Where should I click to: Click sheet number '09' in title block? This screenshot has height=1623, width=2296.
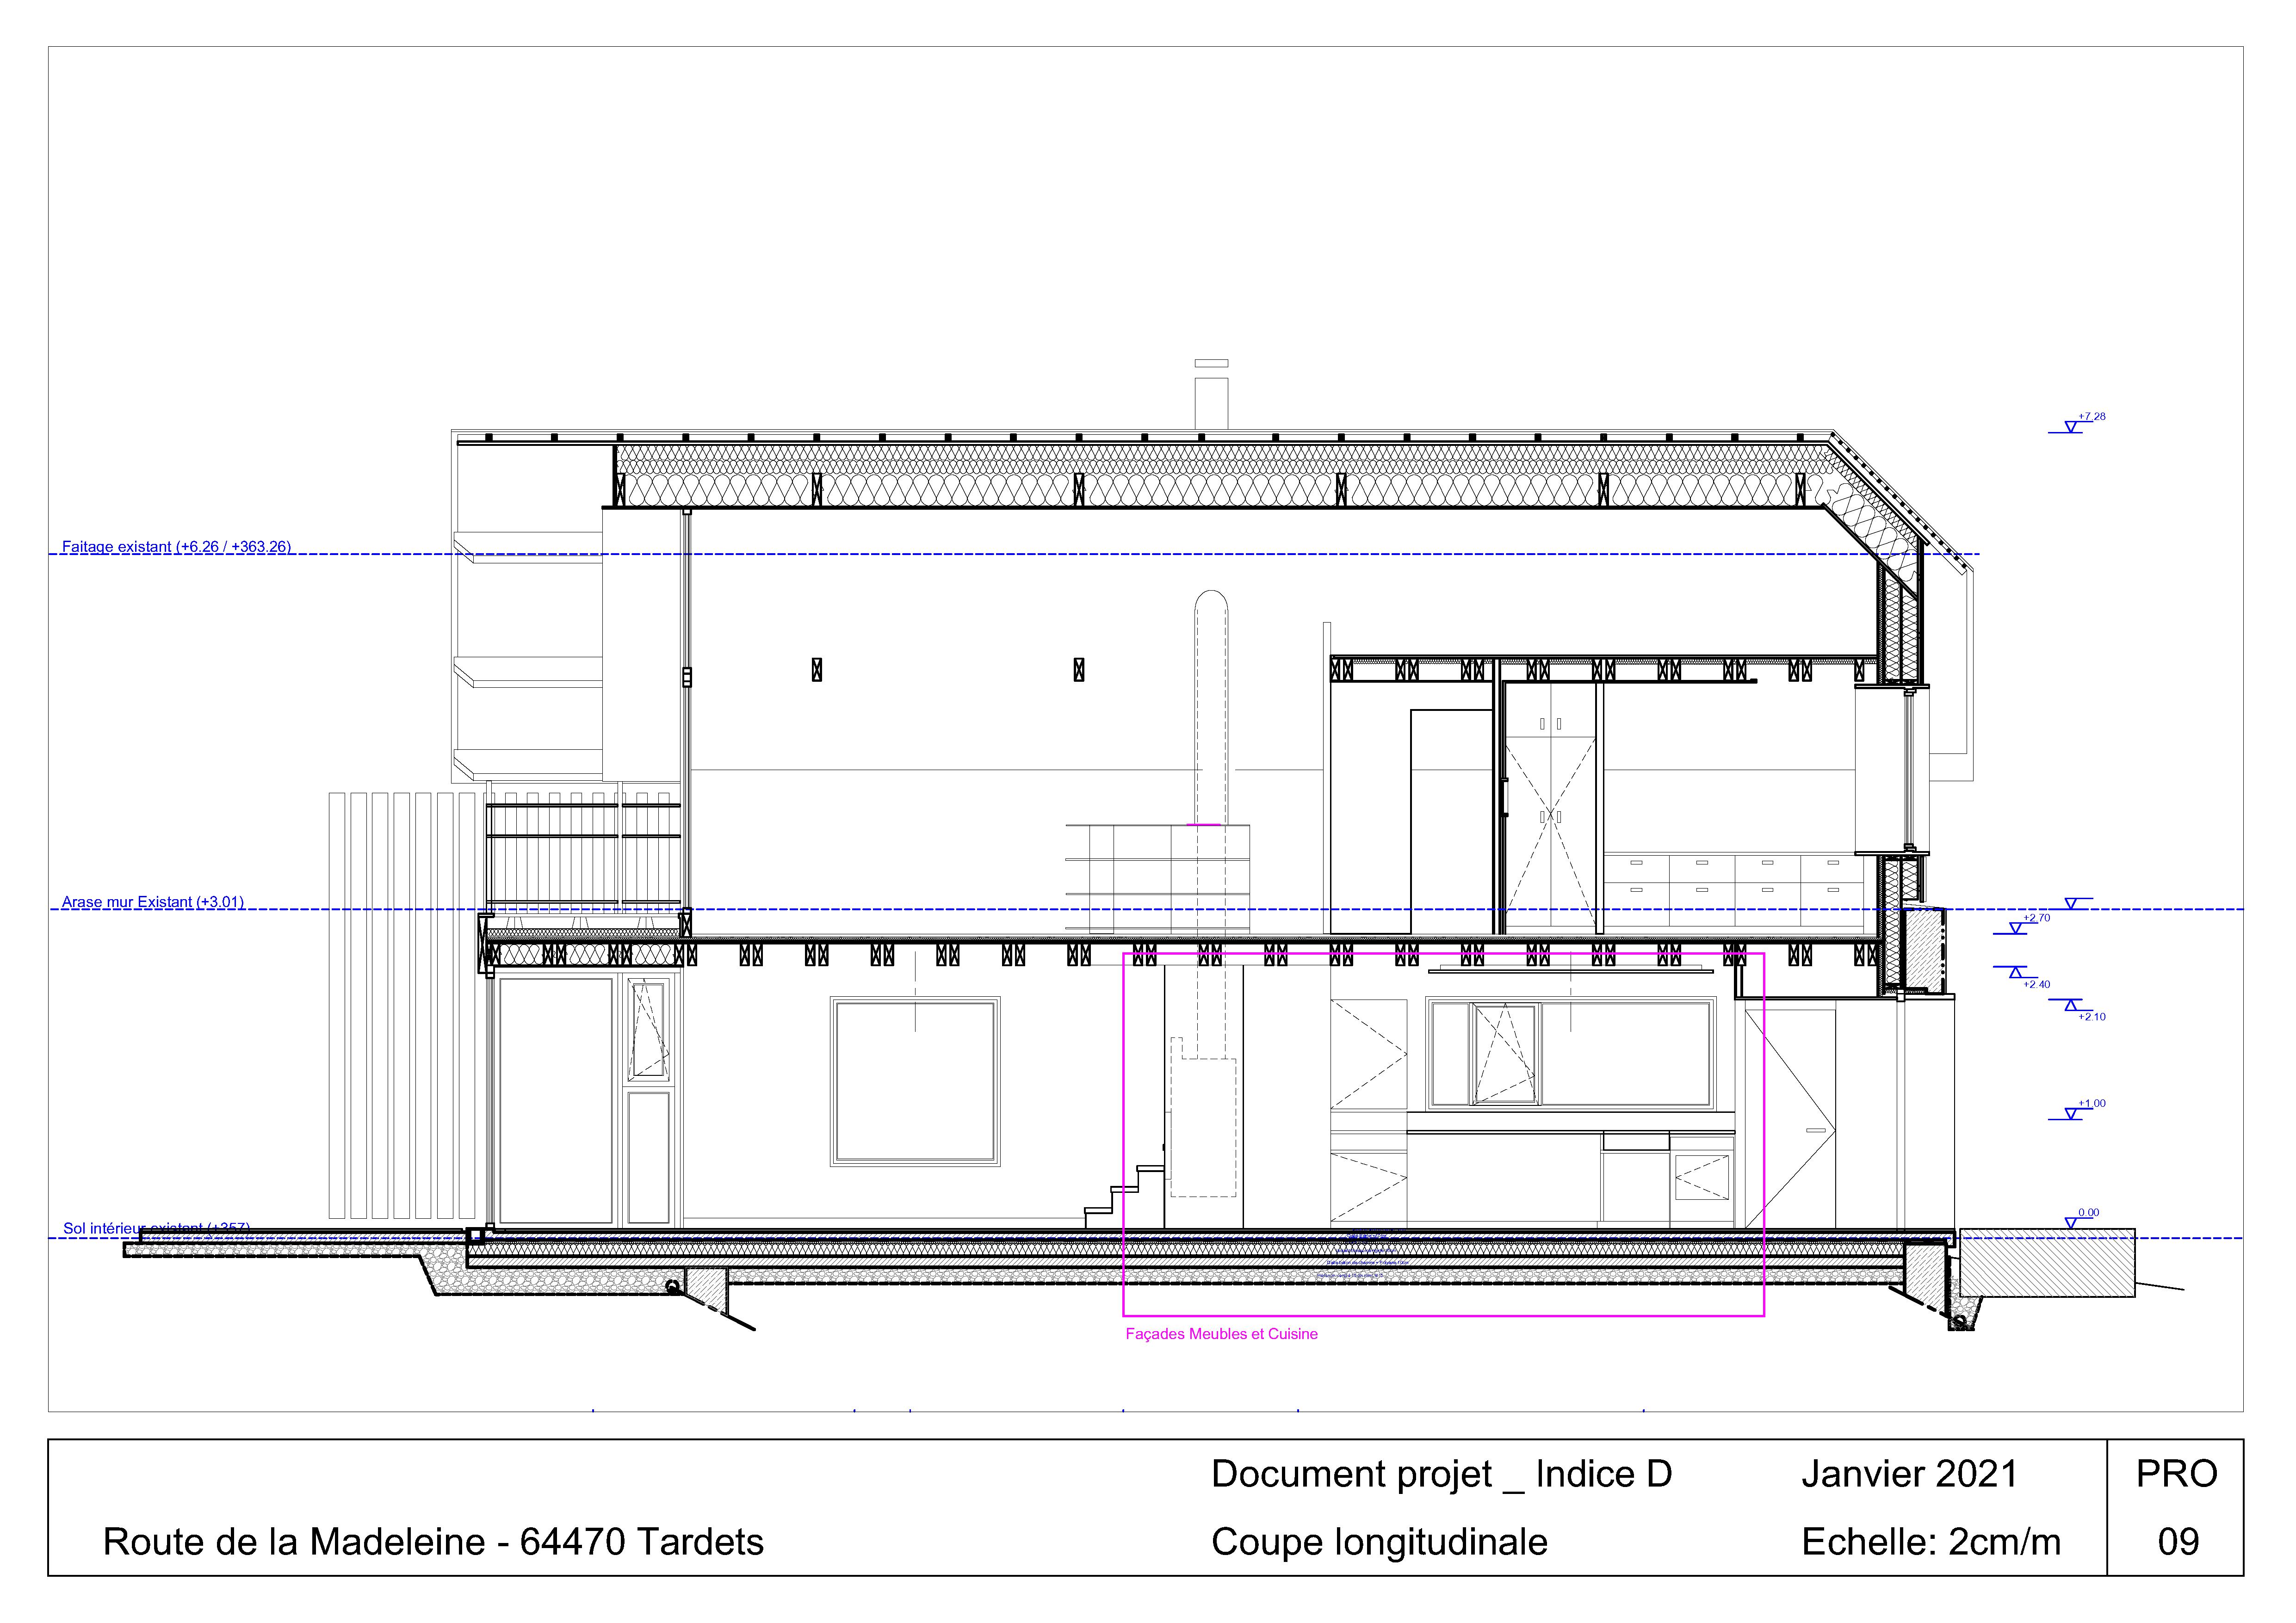tap(2177, 1542)
